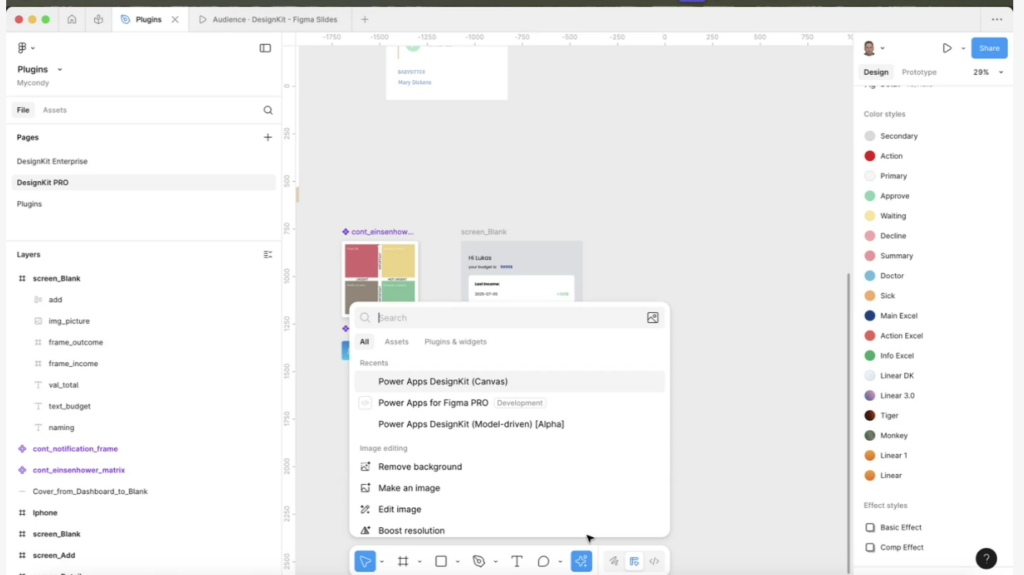1024x575 pixels.
Task: Click the image search icon in search box
Action: tap(652, 318)
